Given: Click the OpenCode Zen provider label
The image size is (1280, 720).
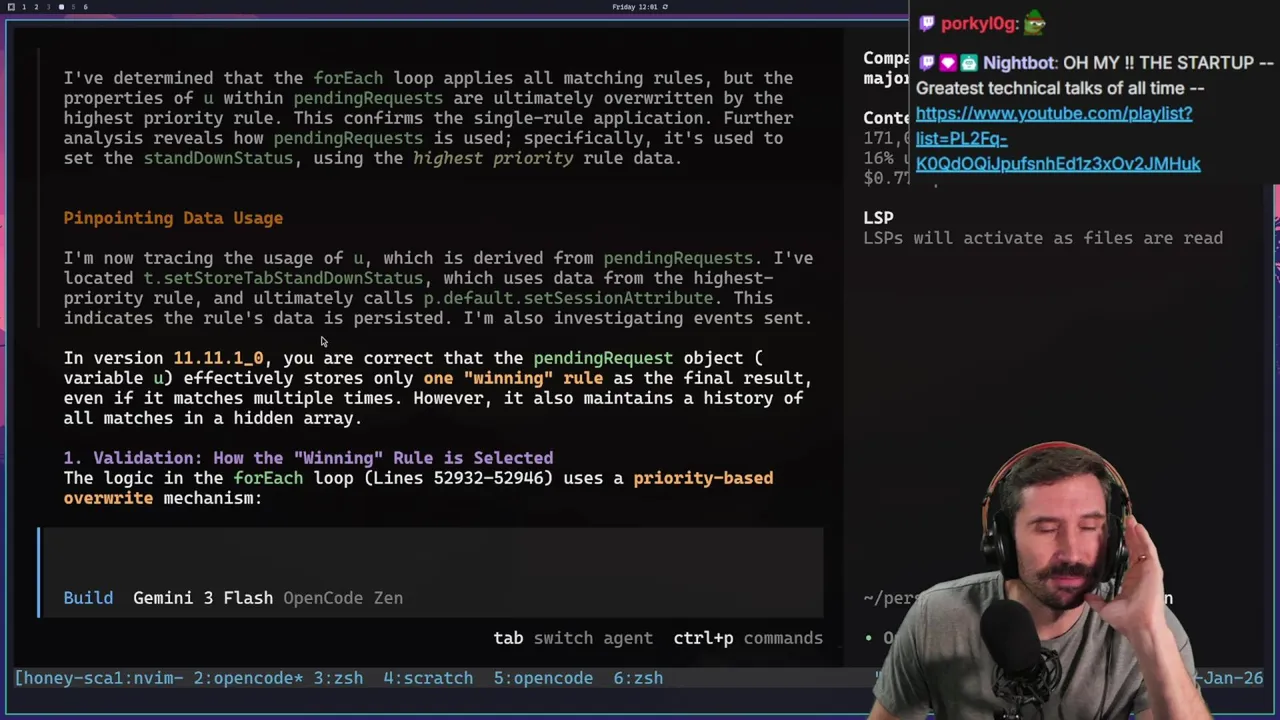Looking at the screenshot, I should tap(343, 598).
